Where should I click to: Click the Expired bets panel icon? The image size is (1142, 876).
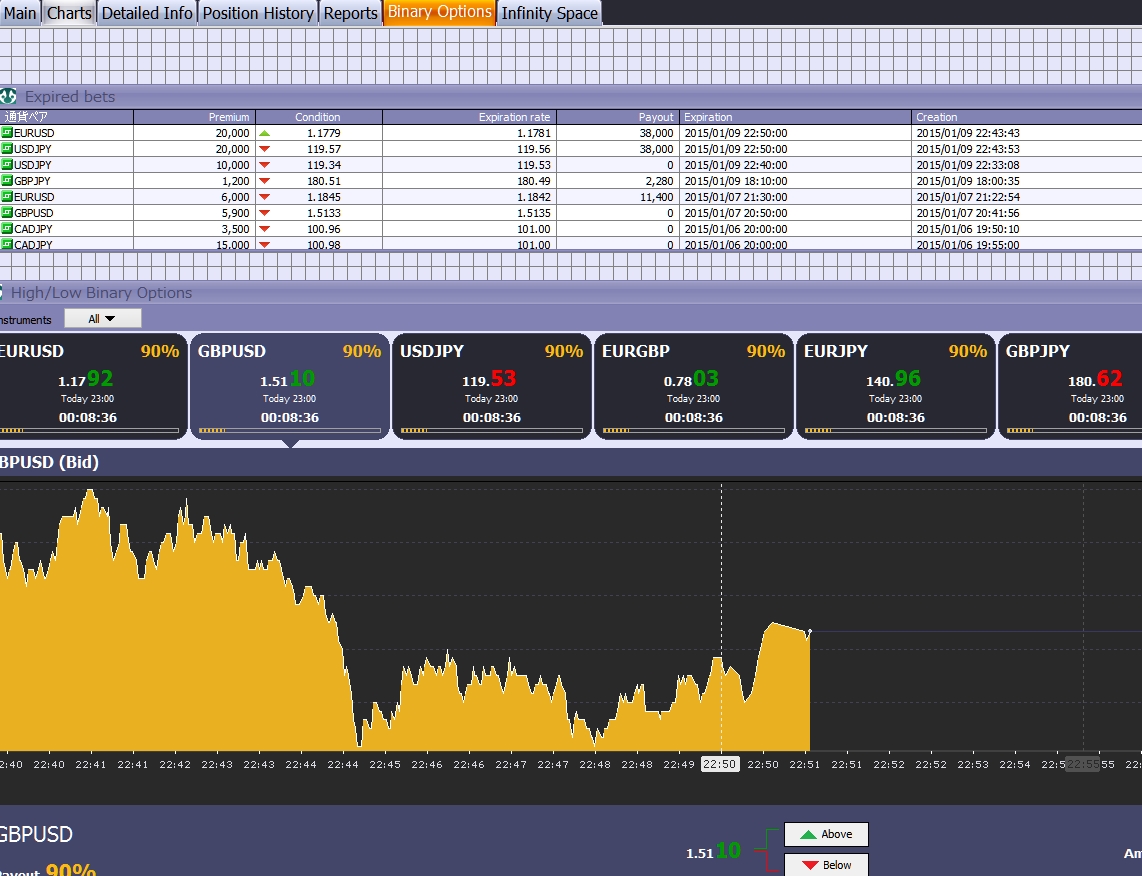coord(8,96)
